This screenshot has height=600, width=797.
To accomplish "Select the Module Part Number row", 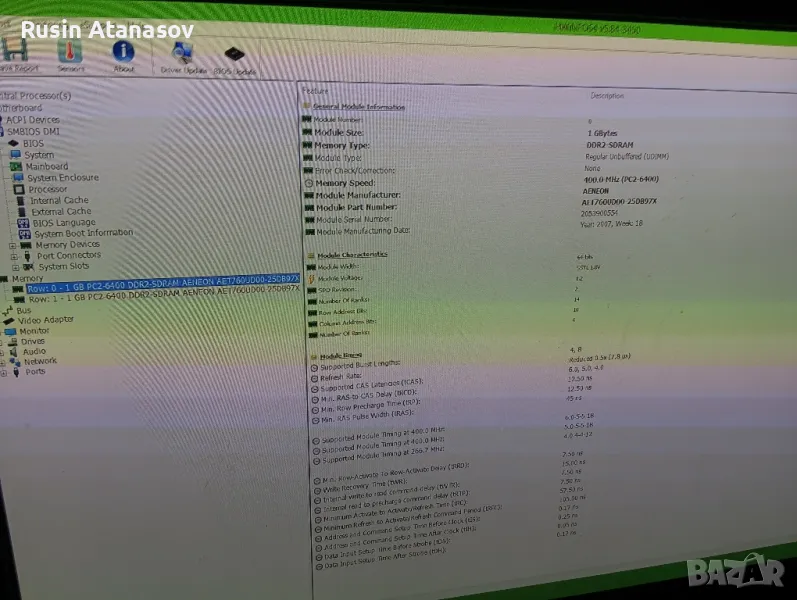I will click(357, 207).
